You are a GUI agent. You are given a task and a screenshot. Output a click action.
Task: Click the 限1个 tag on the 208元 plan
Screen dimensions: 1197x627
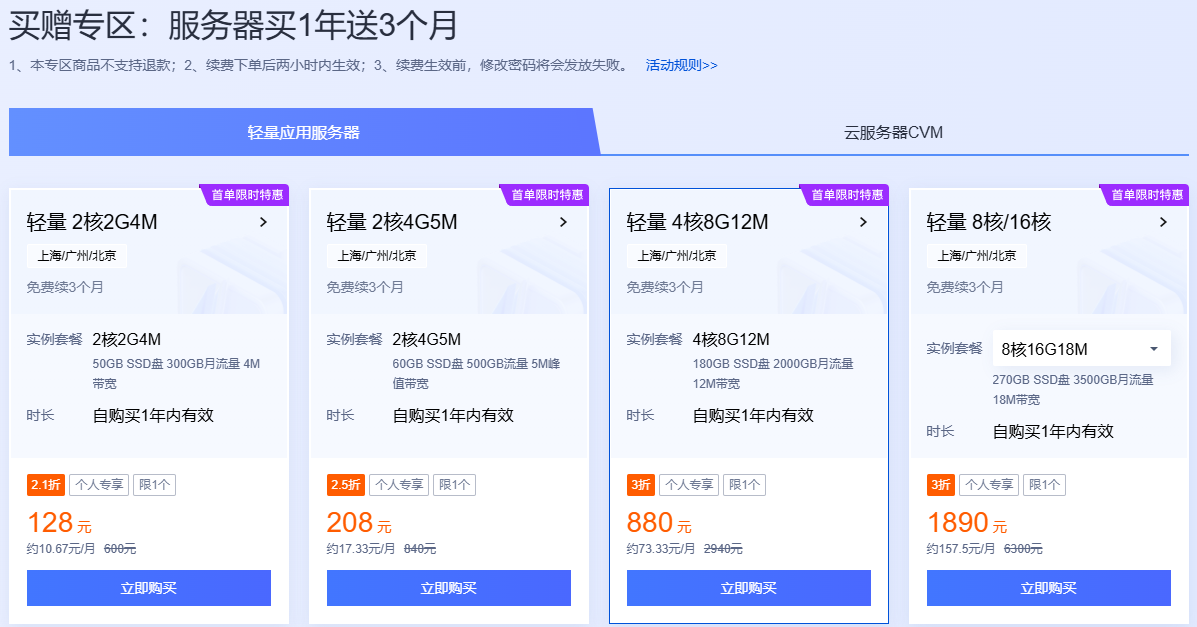pyautogui.click(x=454, y=485)
